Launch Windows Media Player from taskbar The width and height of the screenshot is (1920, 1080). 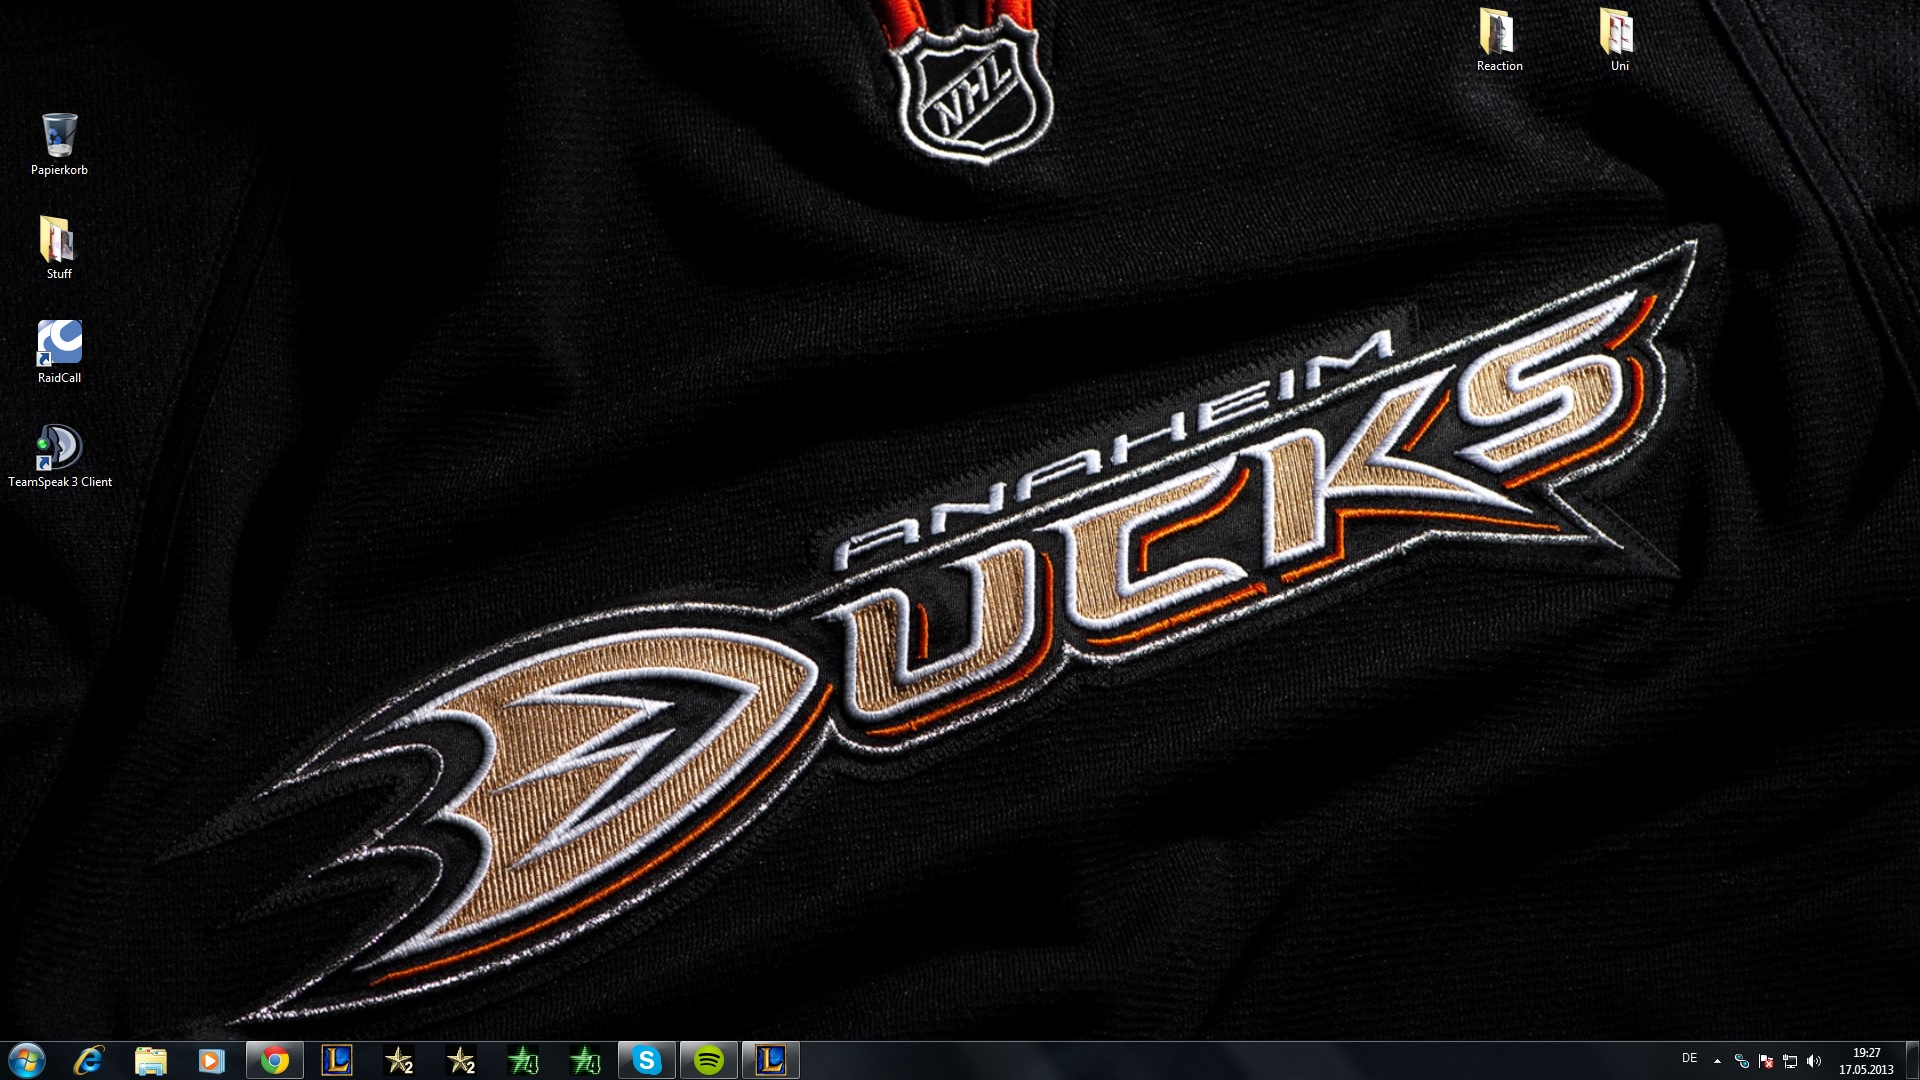212,1060
